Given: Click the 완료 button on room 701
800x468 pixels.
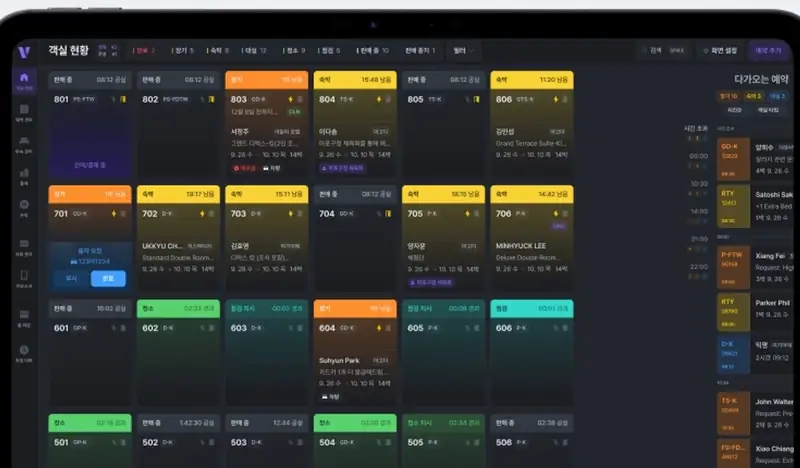Looking at the screenshot, I should [108, 279].
